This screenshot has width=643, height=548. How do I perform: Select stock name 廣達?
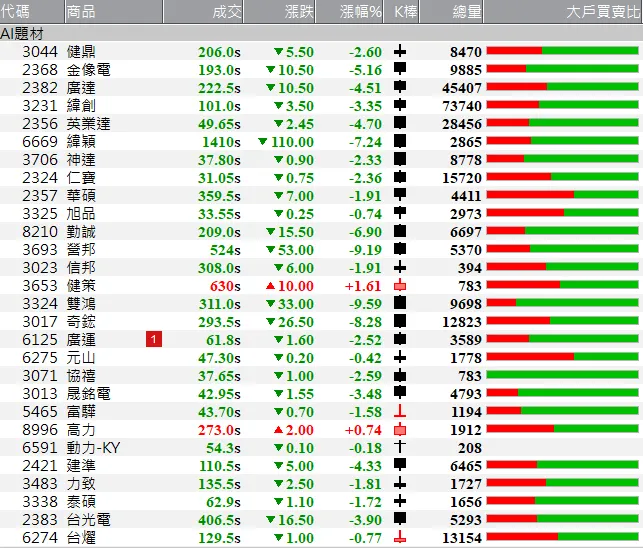click(81, 88)
